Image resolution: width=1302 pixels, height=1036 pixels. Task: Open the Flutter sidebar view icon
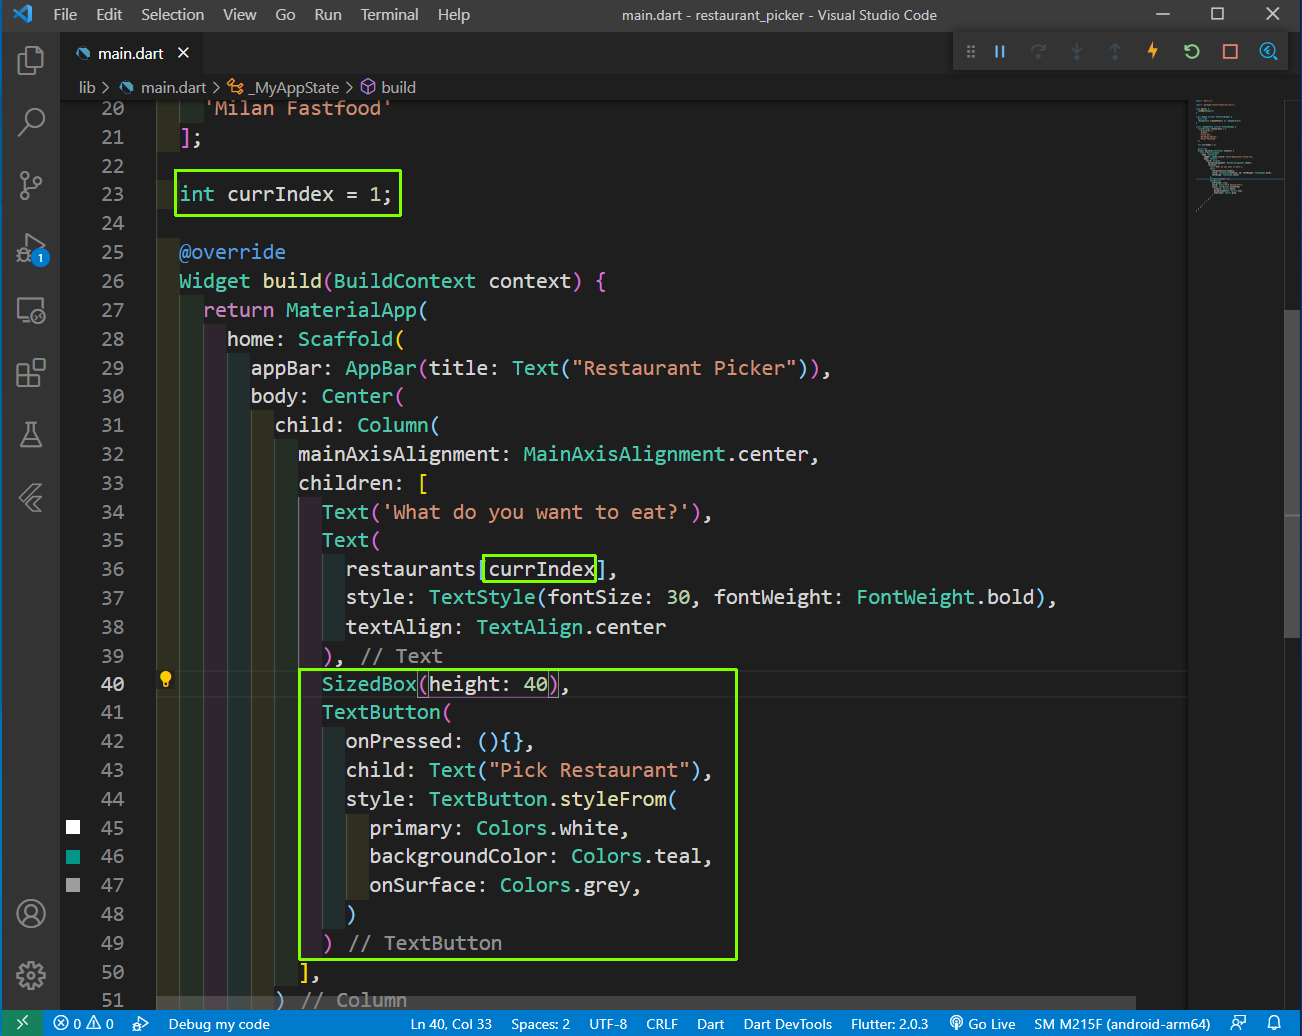[31, 497]
